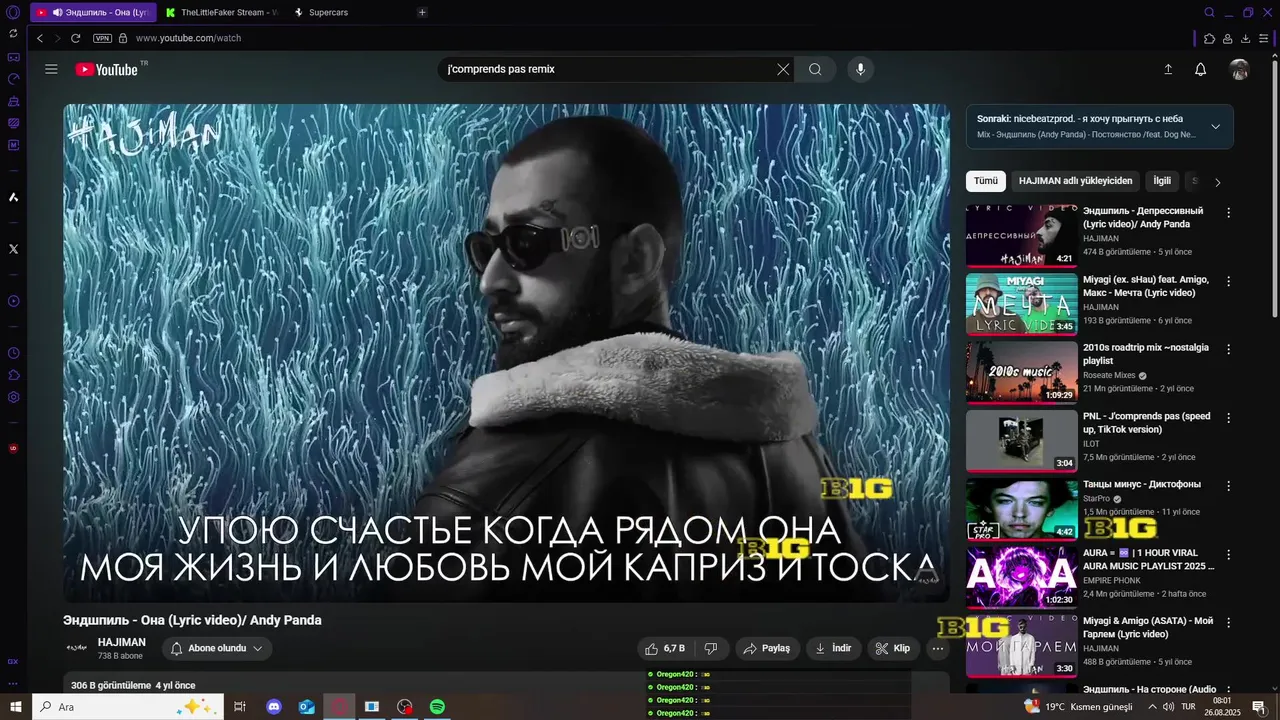Open GX Cleaner broom icon in sidebar
1280x720 pixels.
pyautogui.click(x=13, y=101)
